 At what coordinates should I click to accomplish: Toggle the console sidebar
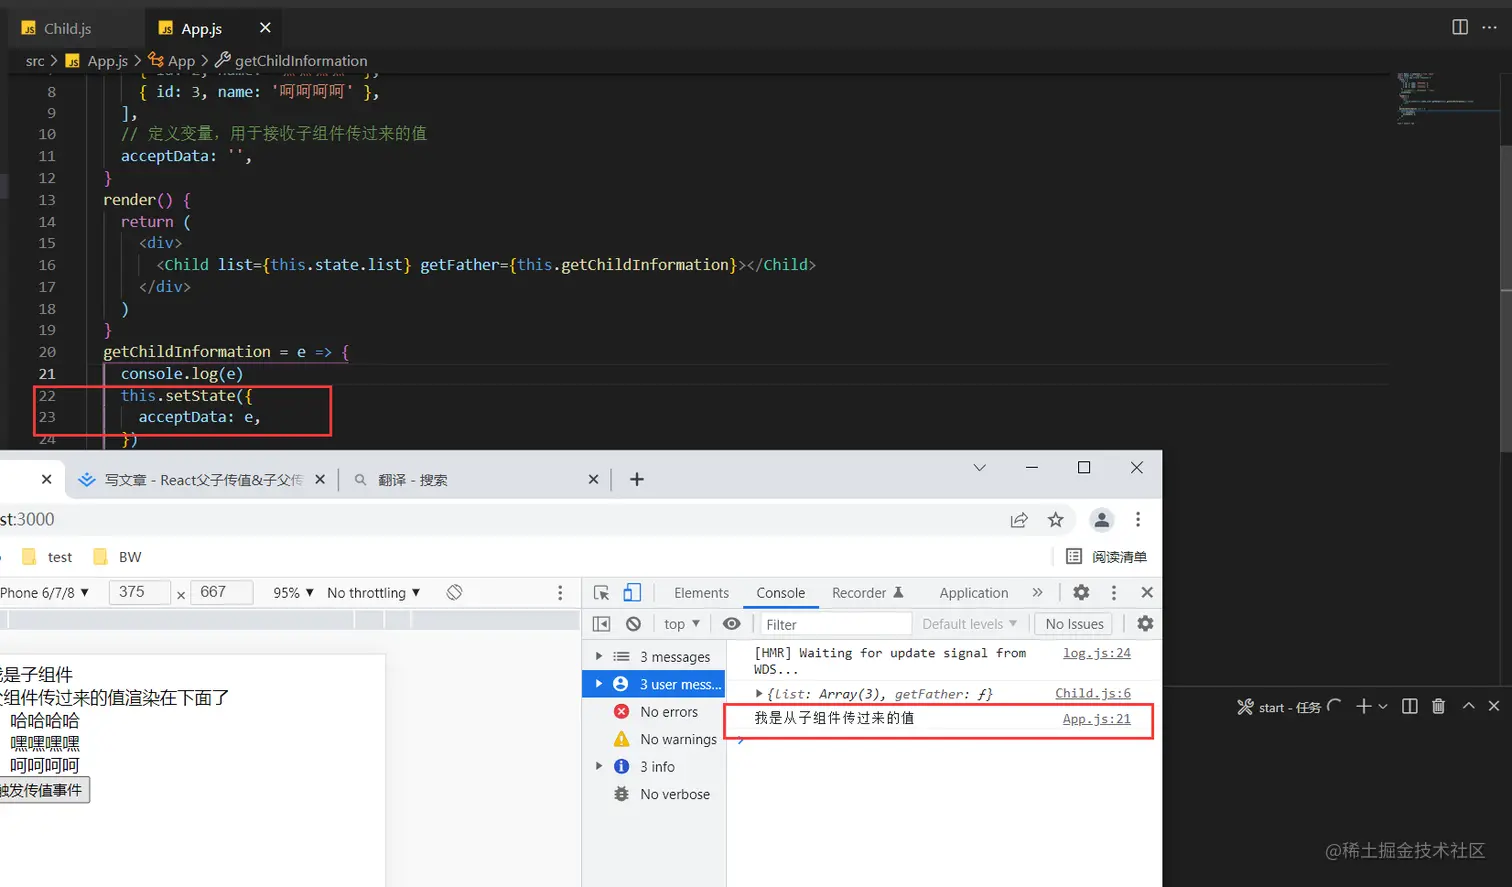click(601, 624)
